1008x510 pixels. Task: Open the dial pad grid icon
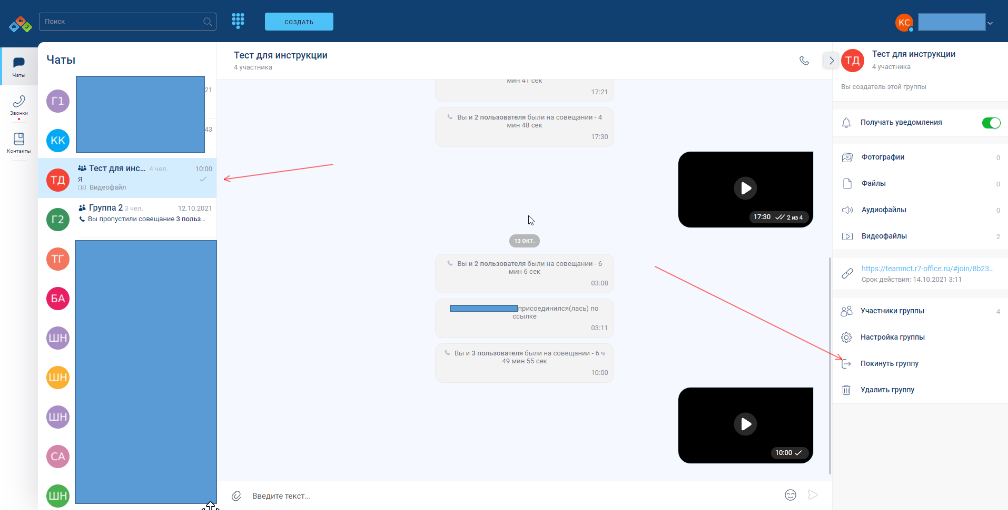[238, 21]
